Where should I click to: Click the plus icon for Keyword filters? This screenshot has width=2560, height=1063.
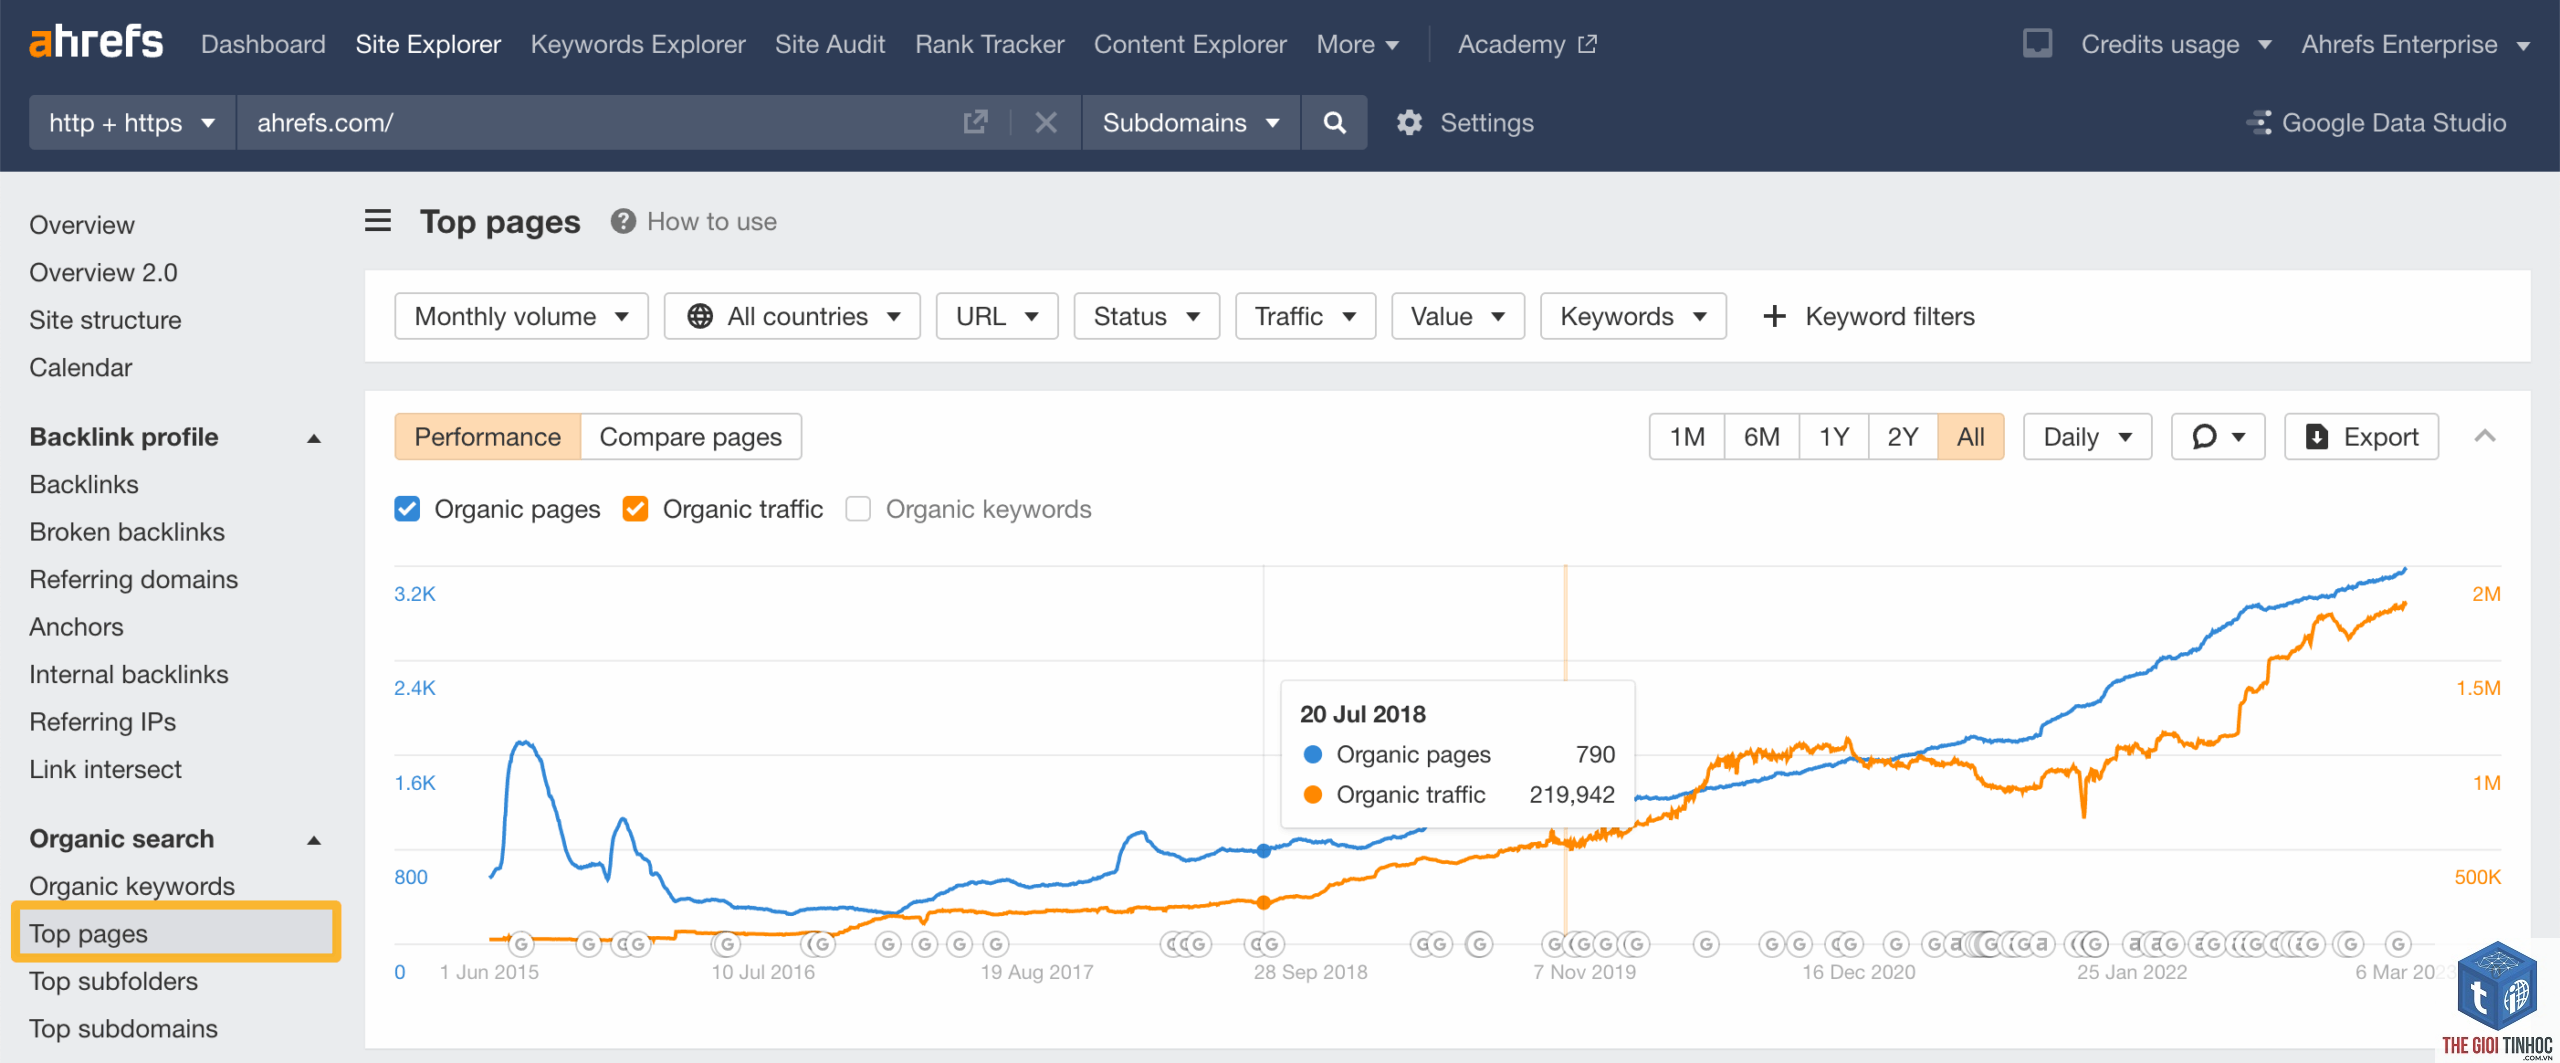coord(1774,316)
